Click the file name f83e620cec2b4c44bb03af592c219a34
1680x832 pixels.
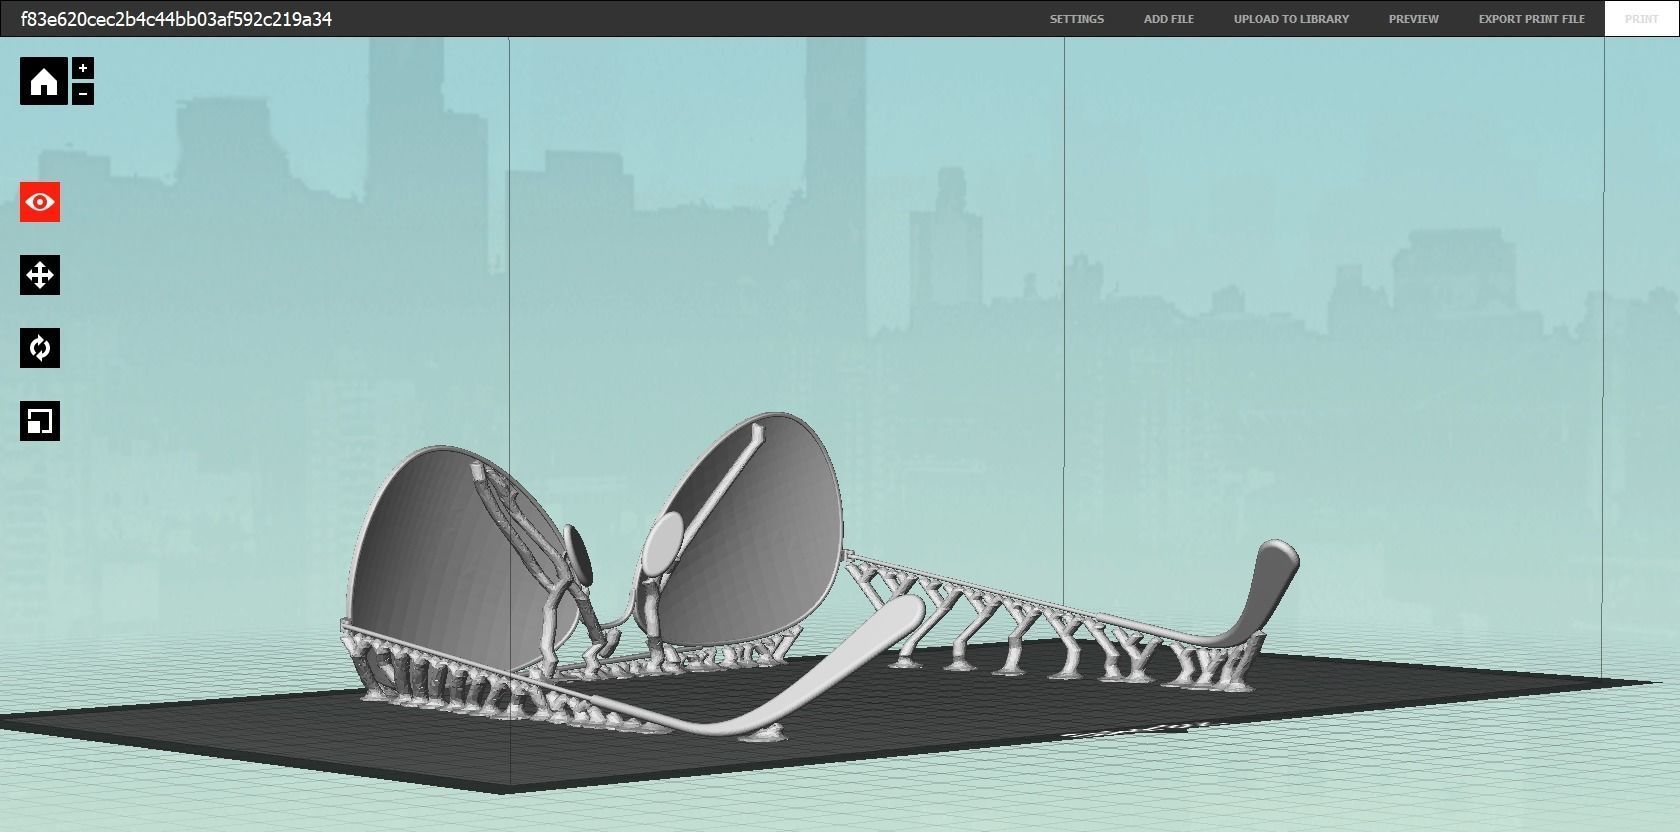(176, 19)
